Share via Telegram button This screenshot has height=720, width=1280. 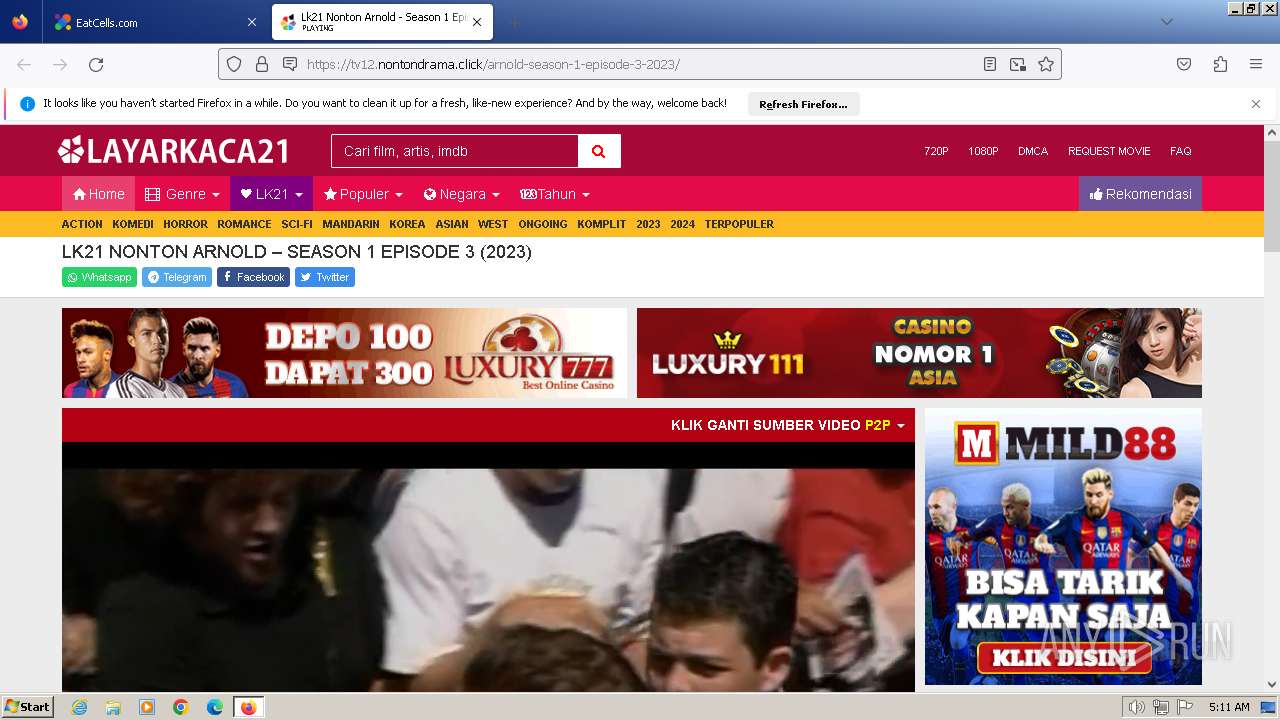pyautogui.click(x=177, y=277)
